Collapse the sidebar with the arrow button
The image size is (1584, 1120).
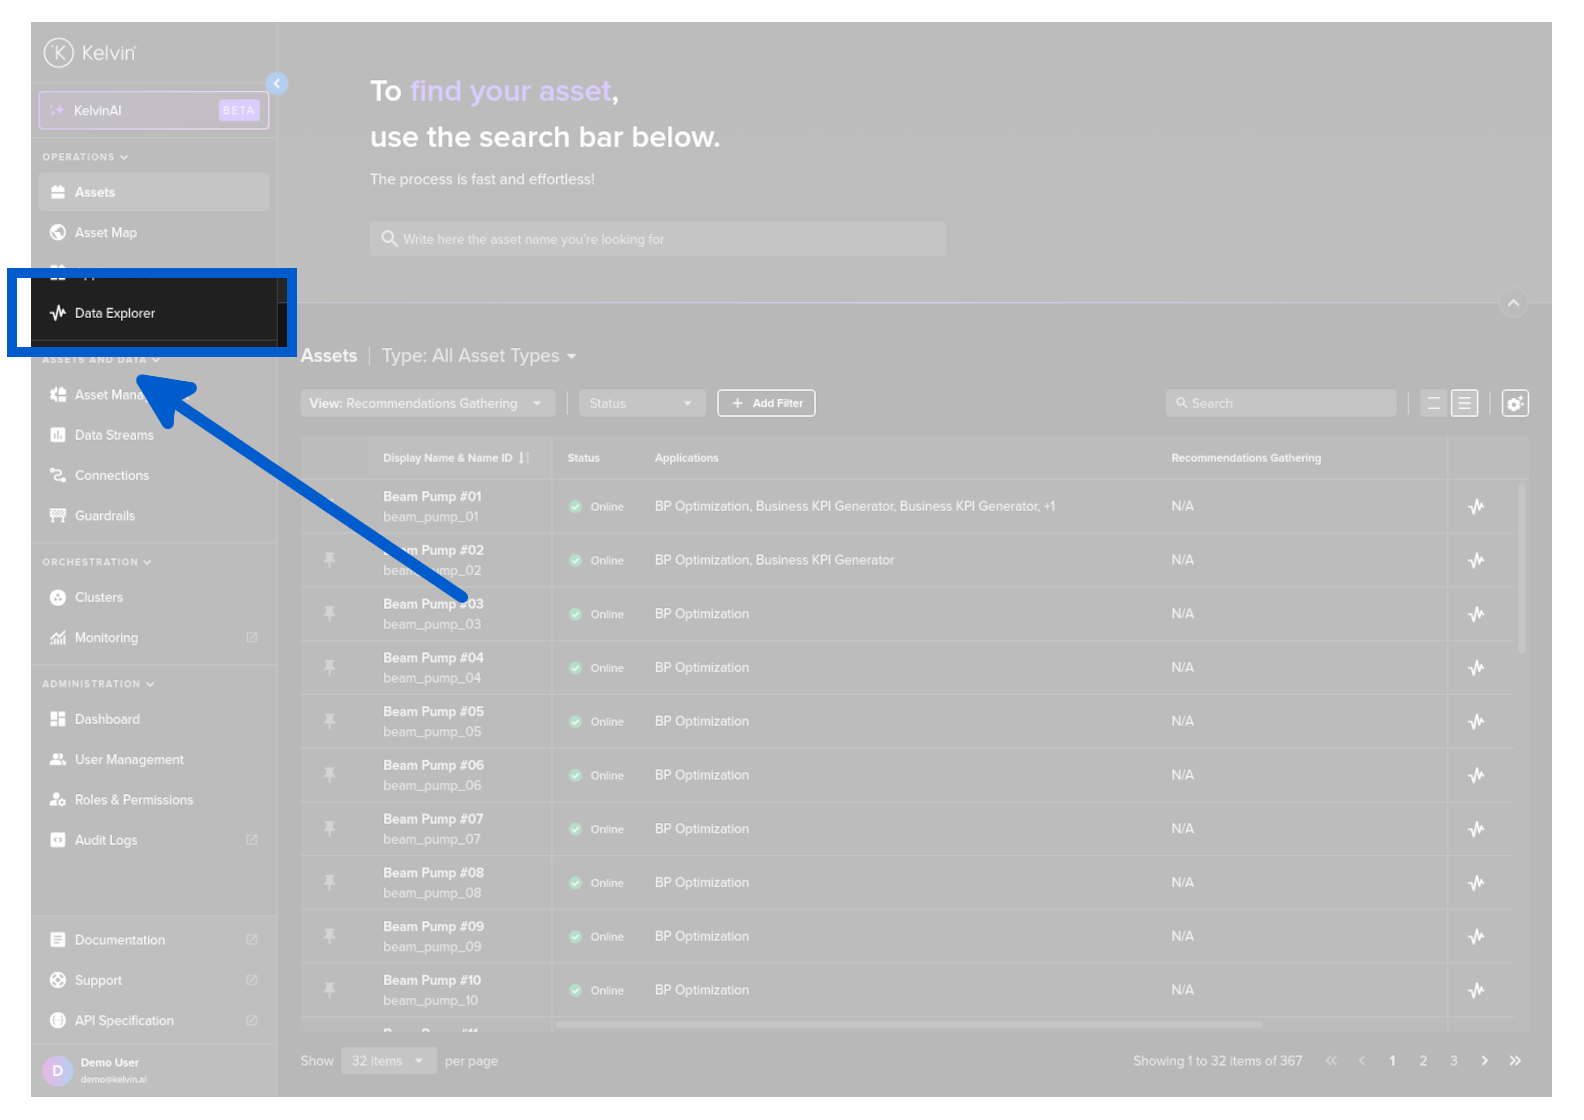pyautogui.click(x=277, y=84)
